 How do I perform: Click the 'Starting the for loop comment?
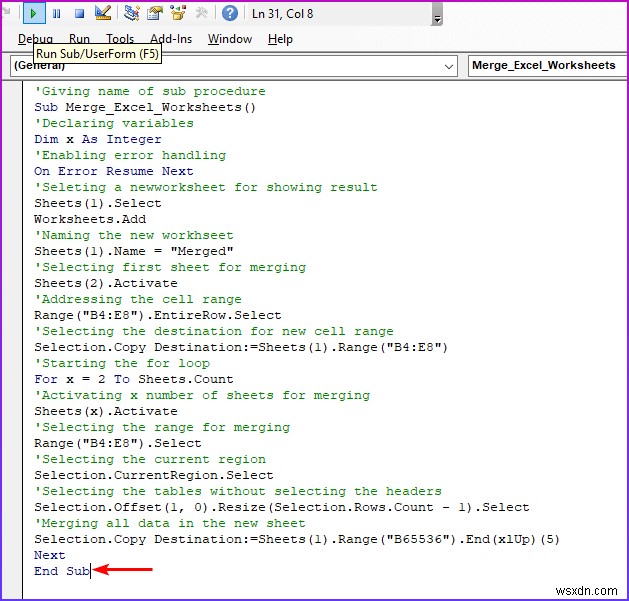tap(122, 363)
